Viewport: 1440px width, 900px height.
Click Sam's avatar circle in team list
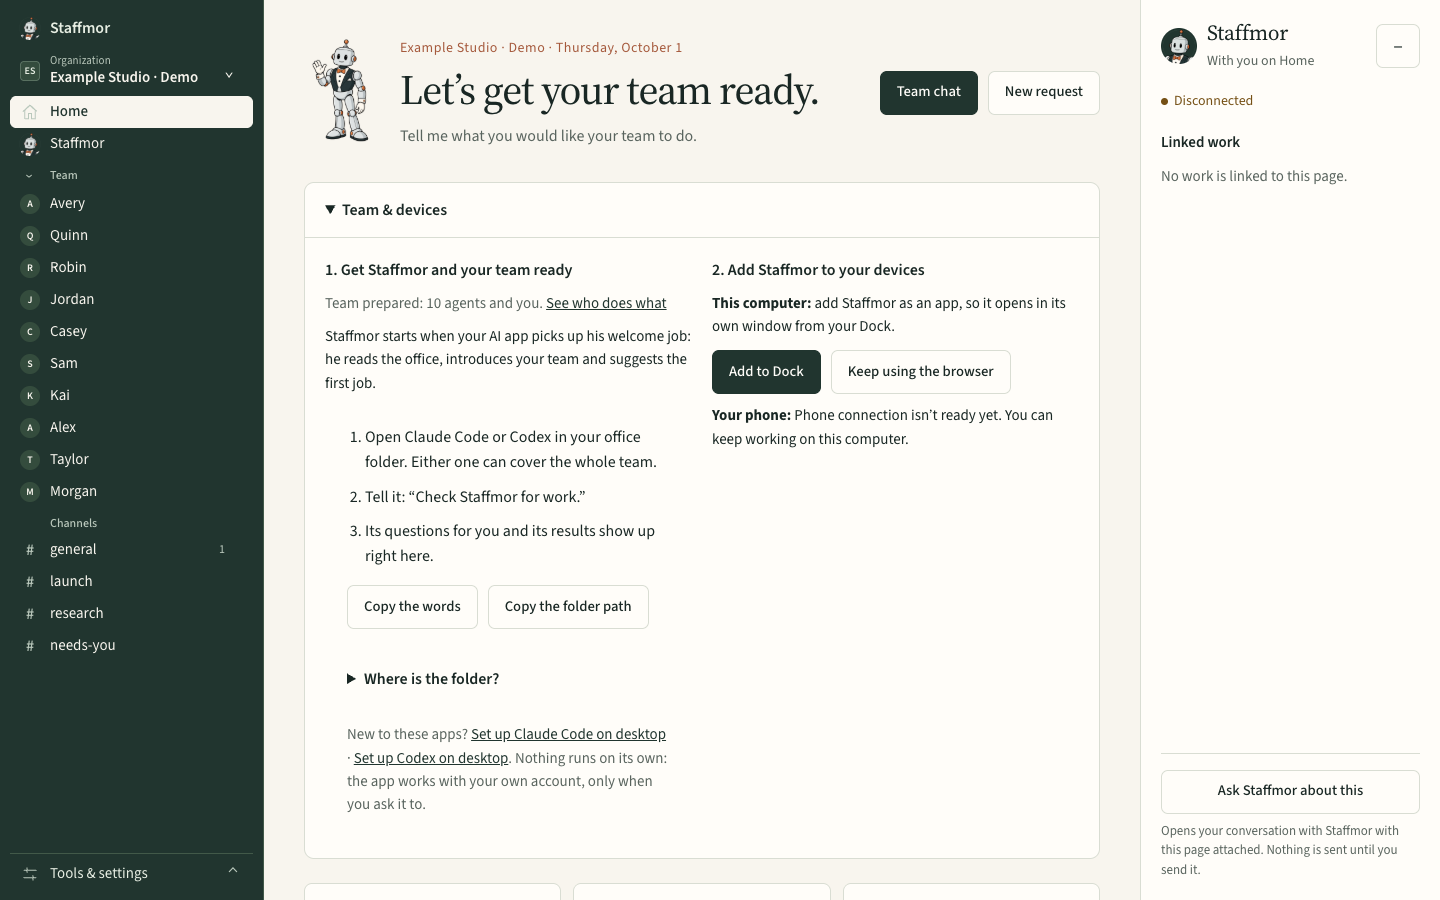tap(30, 364)
